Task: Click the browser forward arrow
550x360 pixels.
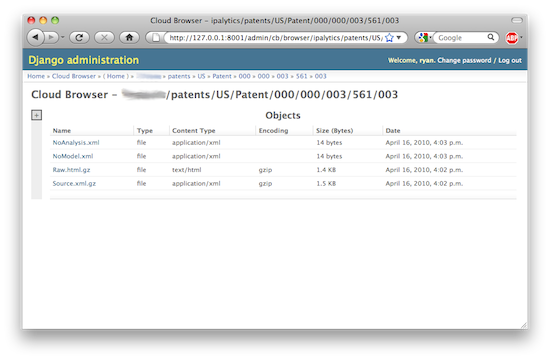Action: (x=51, y=37)
